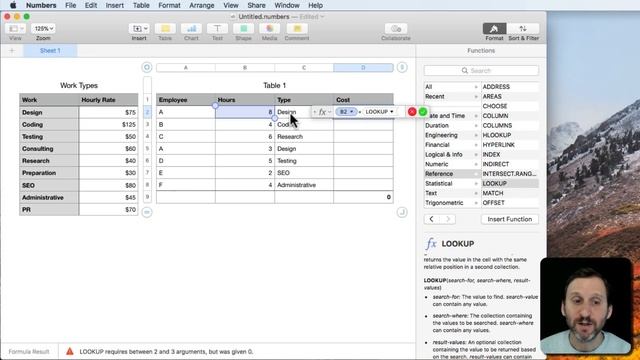This screenshot has width=640, height=360.
Task: Open the LOOKUP token dropdown arrow
Action: [x=392, y=112]
